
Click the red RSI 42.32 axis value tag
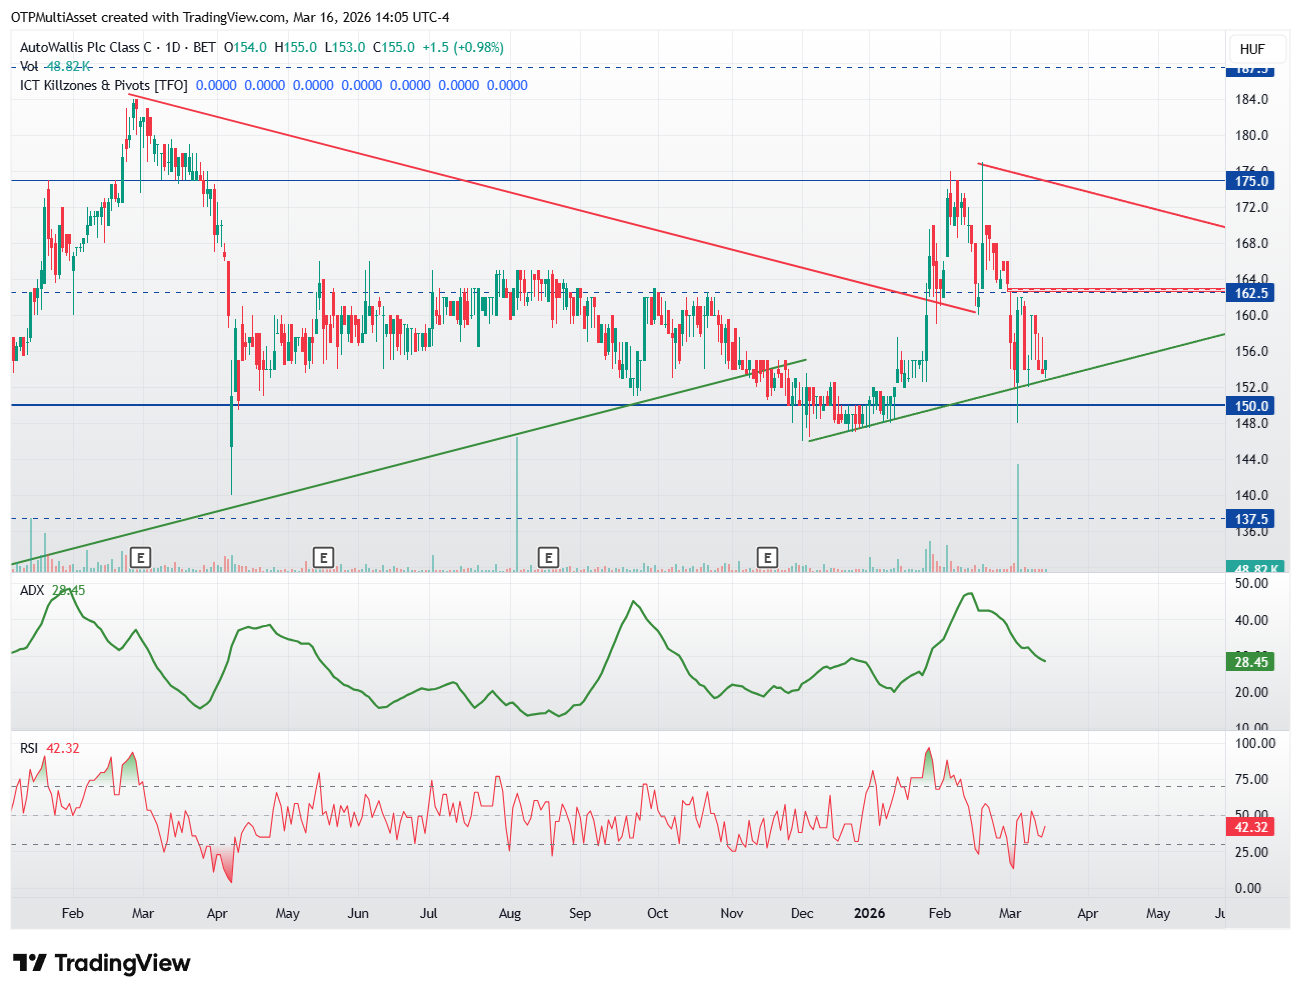click(x=1251, y=827)
